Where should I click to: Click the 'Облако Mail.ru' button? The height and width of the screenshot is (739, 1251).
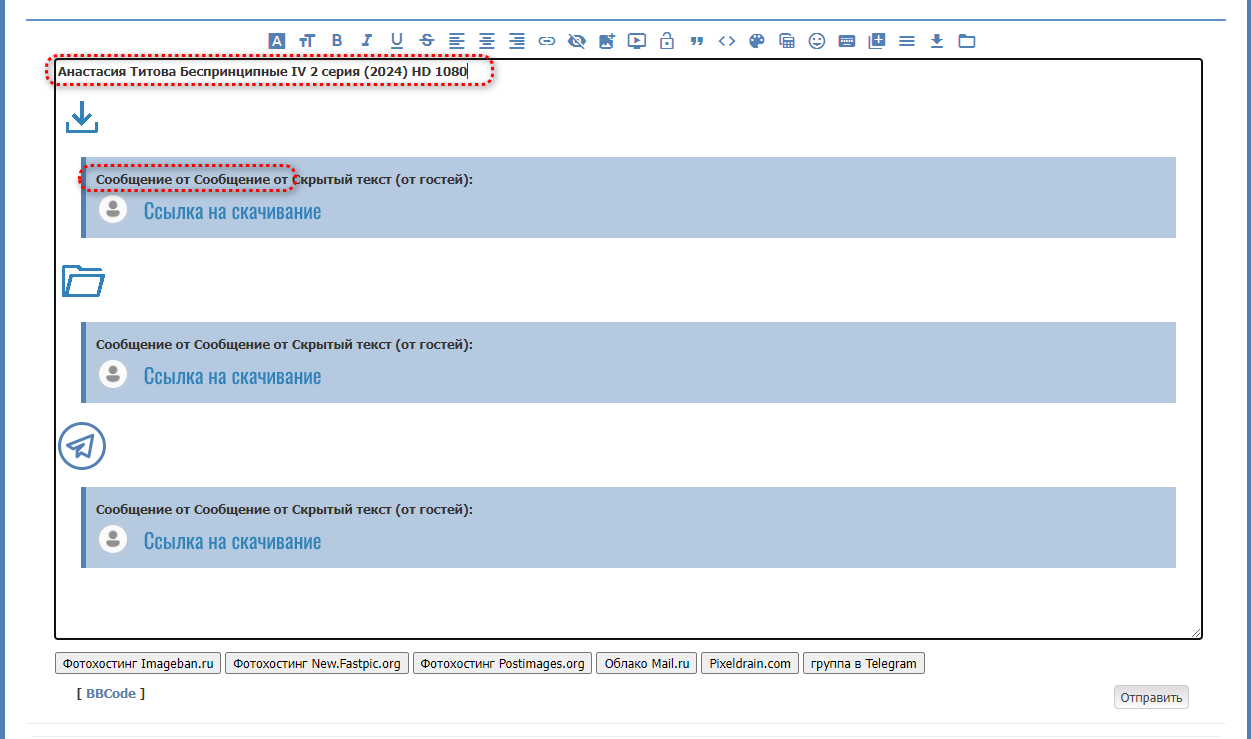coord(647,663)
